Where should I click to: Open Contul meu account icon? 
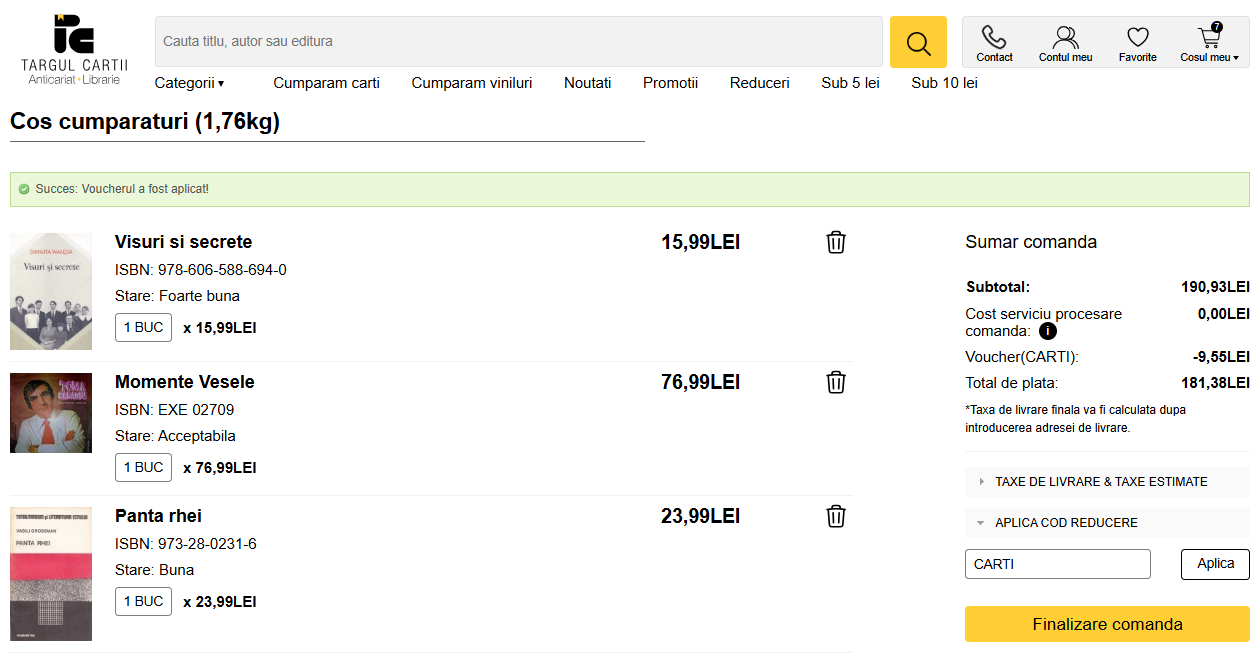coord(1065,43)
